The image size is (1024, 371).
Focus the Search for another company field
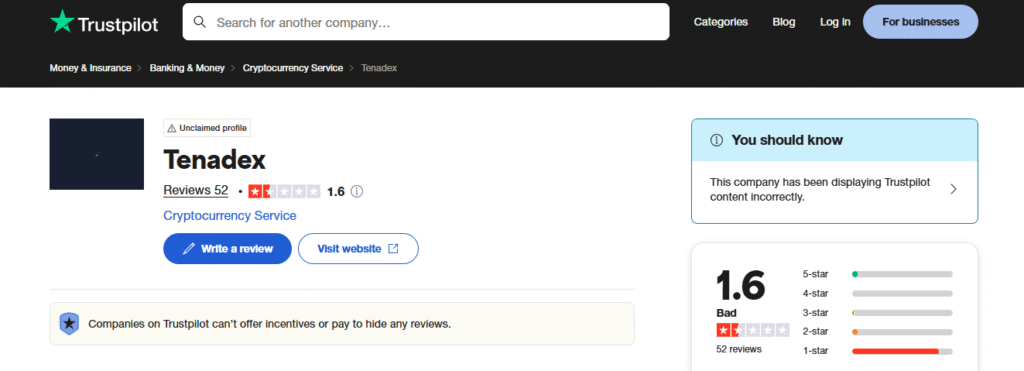click(x=426, y=22)
